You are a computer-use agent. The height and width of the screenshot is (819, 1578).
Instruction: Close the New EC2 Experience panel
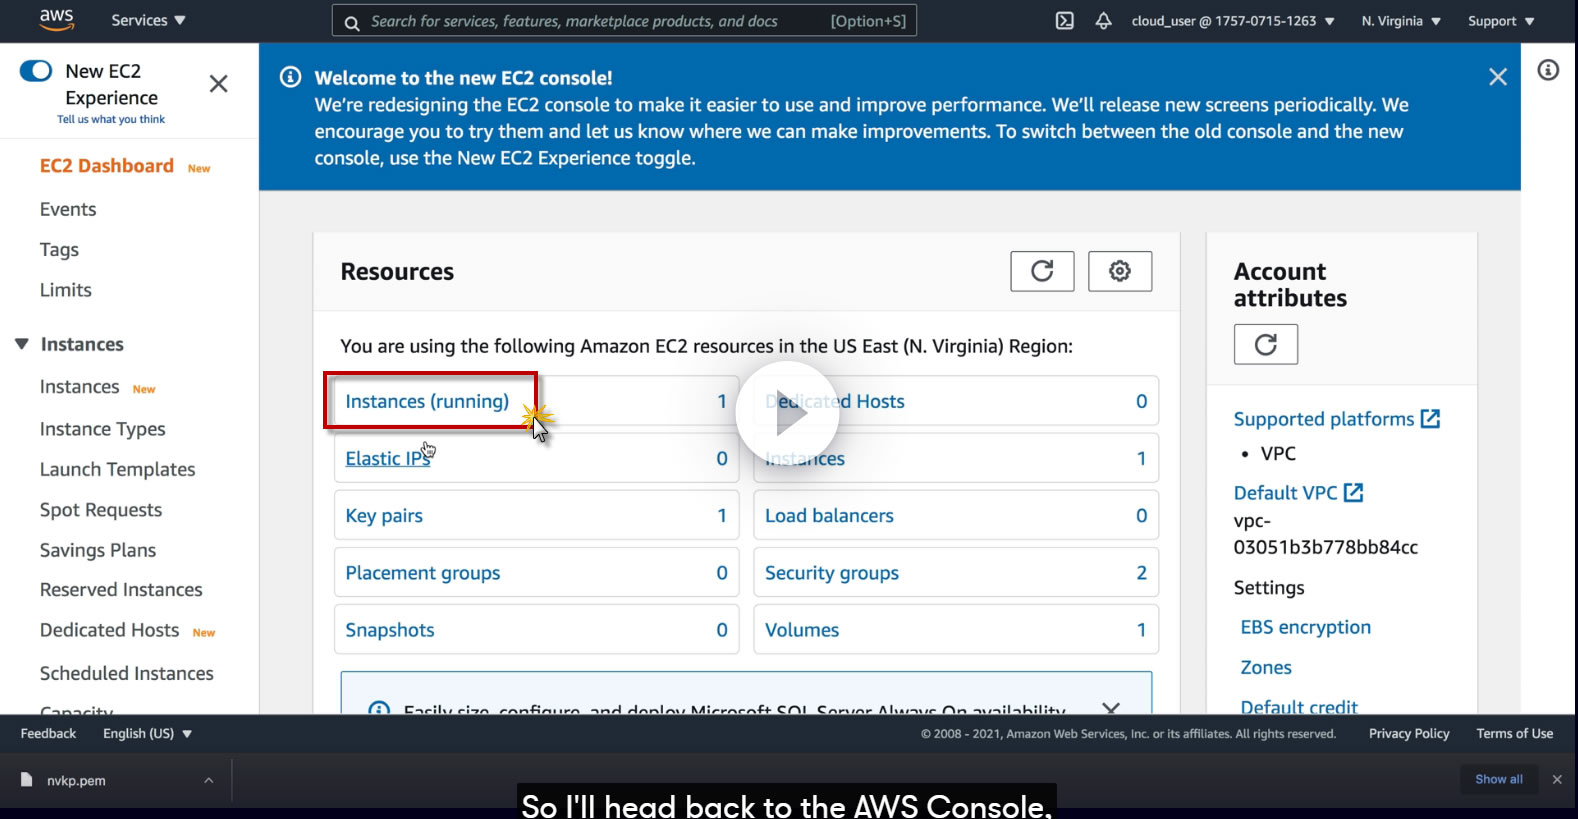click(x=218, y=84)
